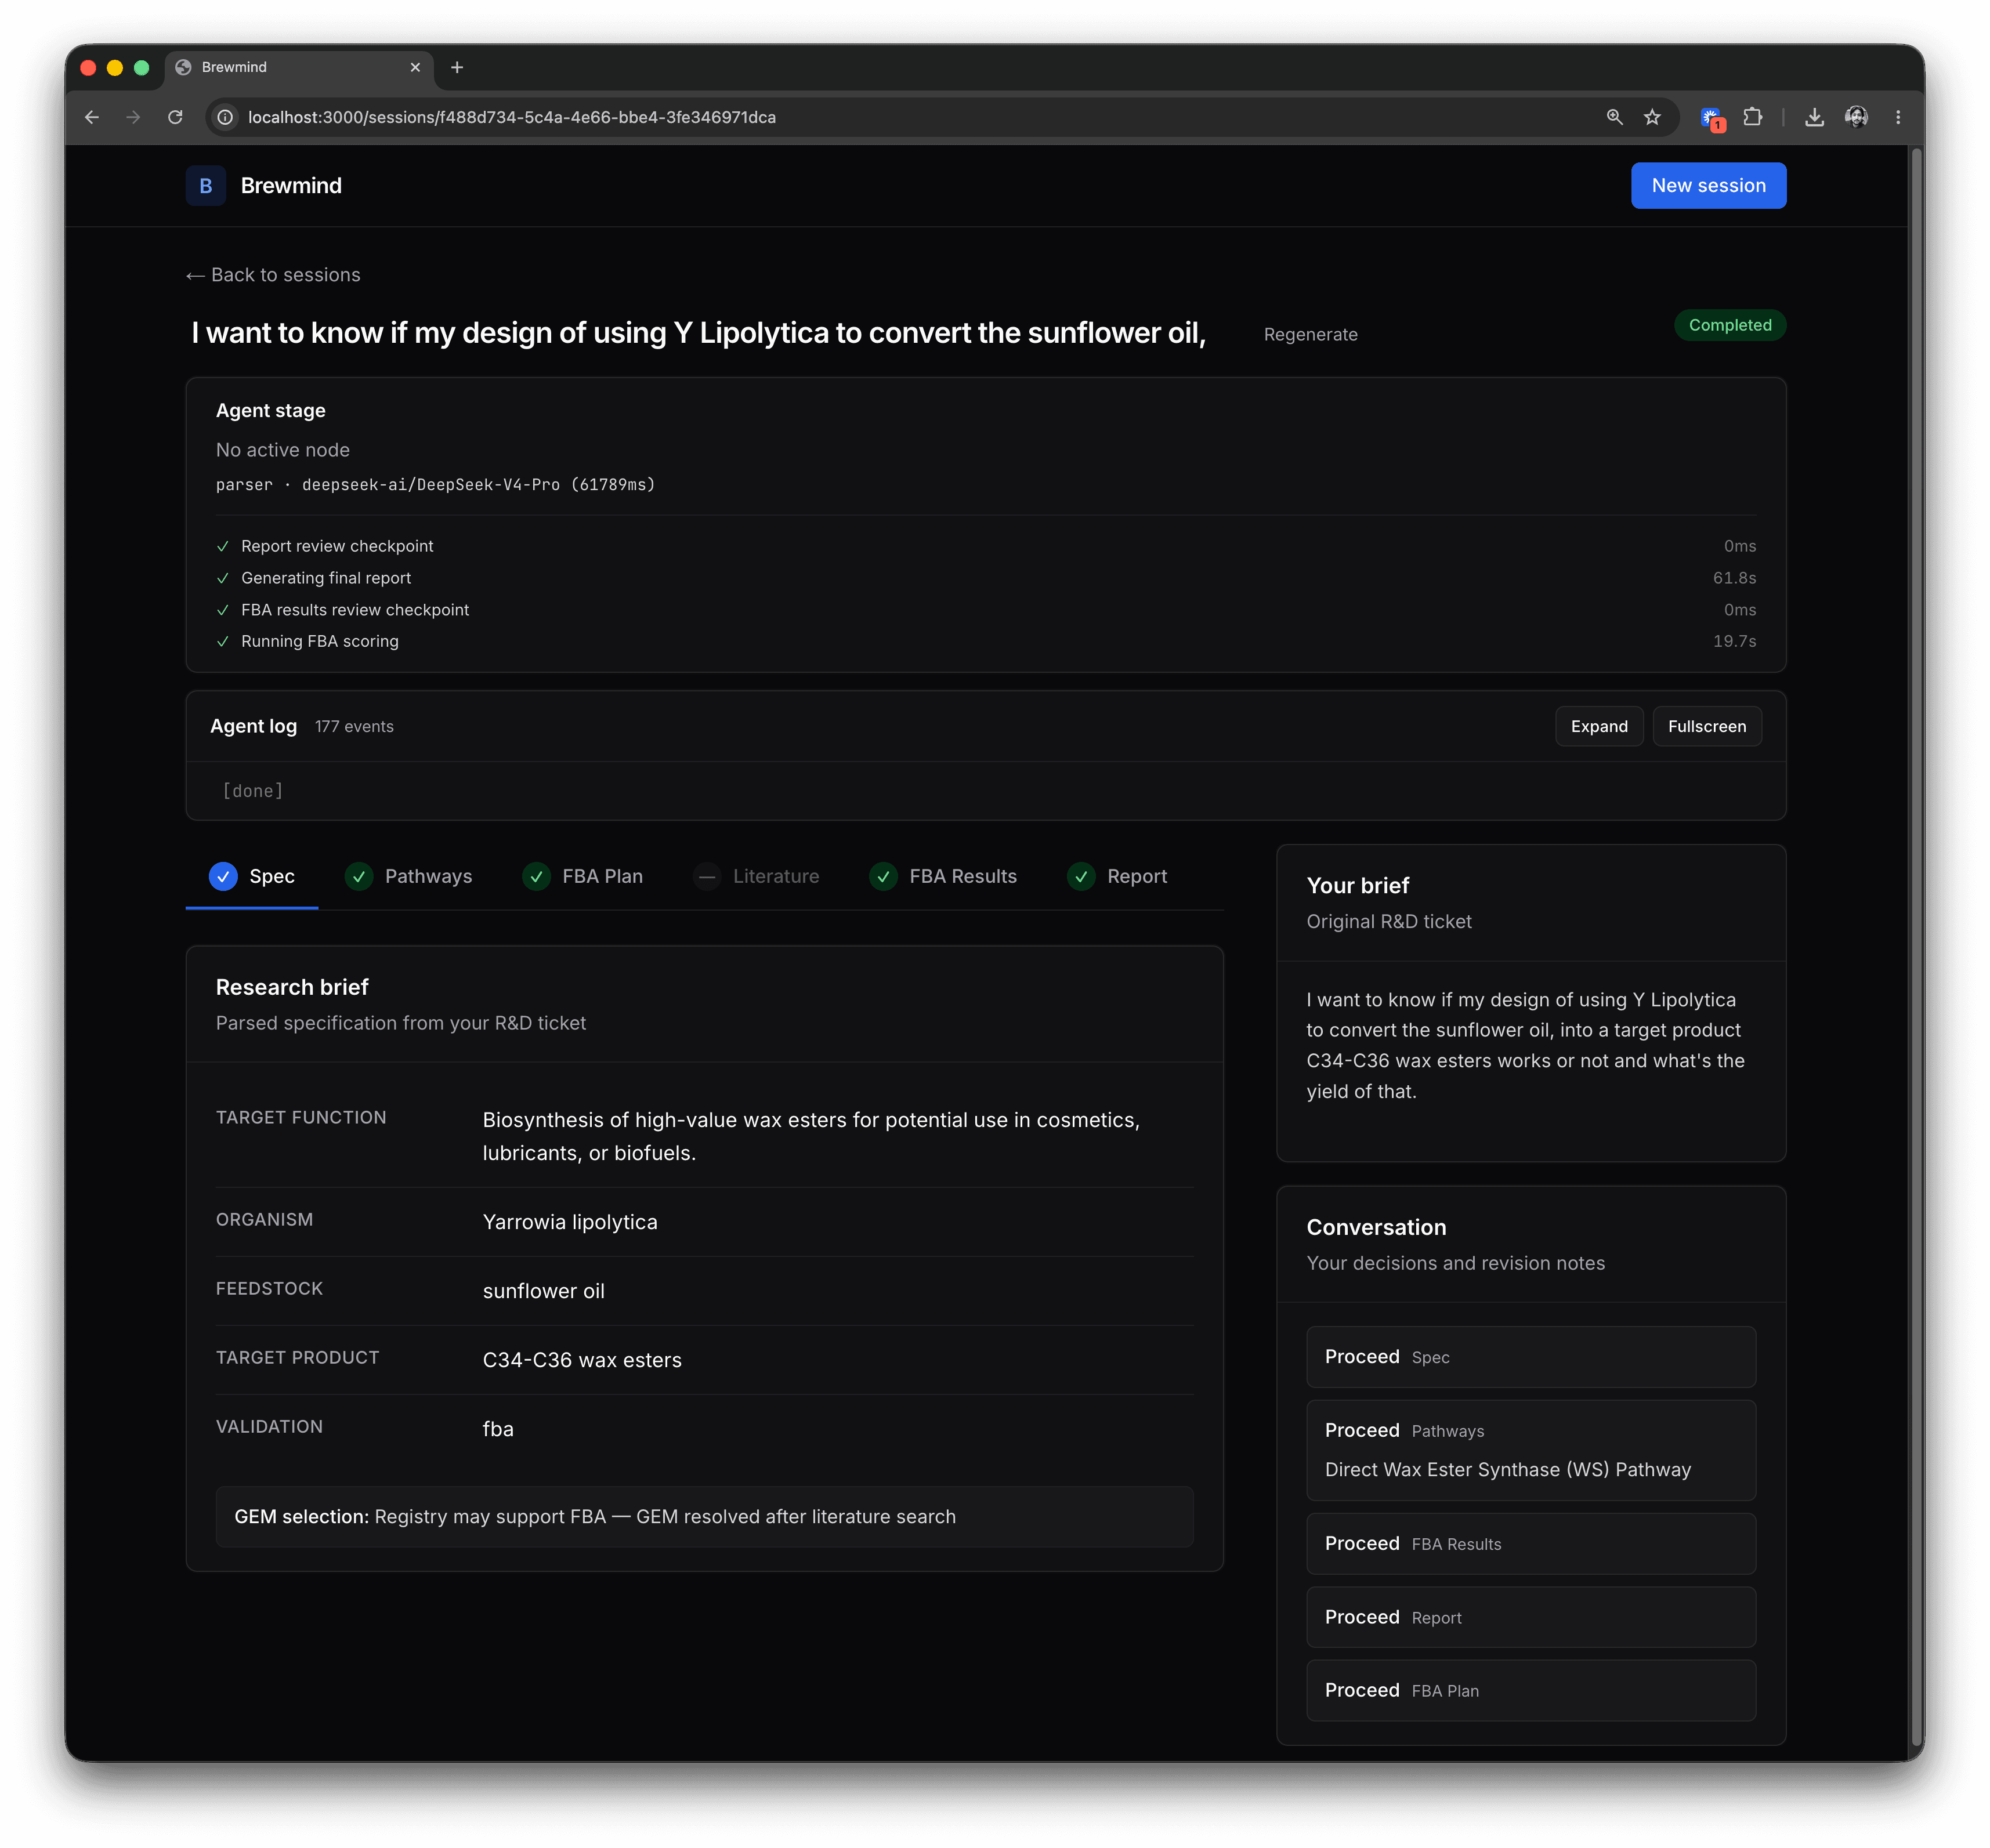Click the parser deepseek-ai/DeepSeek-V4-Pro line
The height and width of the screenshot is (1848, 1990).
point(435,485)
